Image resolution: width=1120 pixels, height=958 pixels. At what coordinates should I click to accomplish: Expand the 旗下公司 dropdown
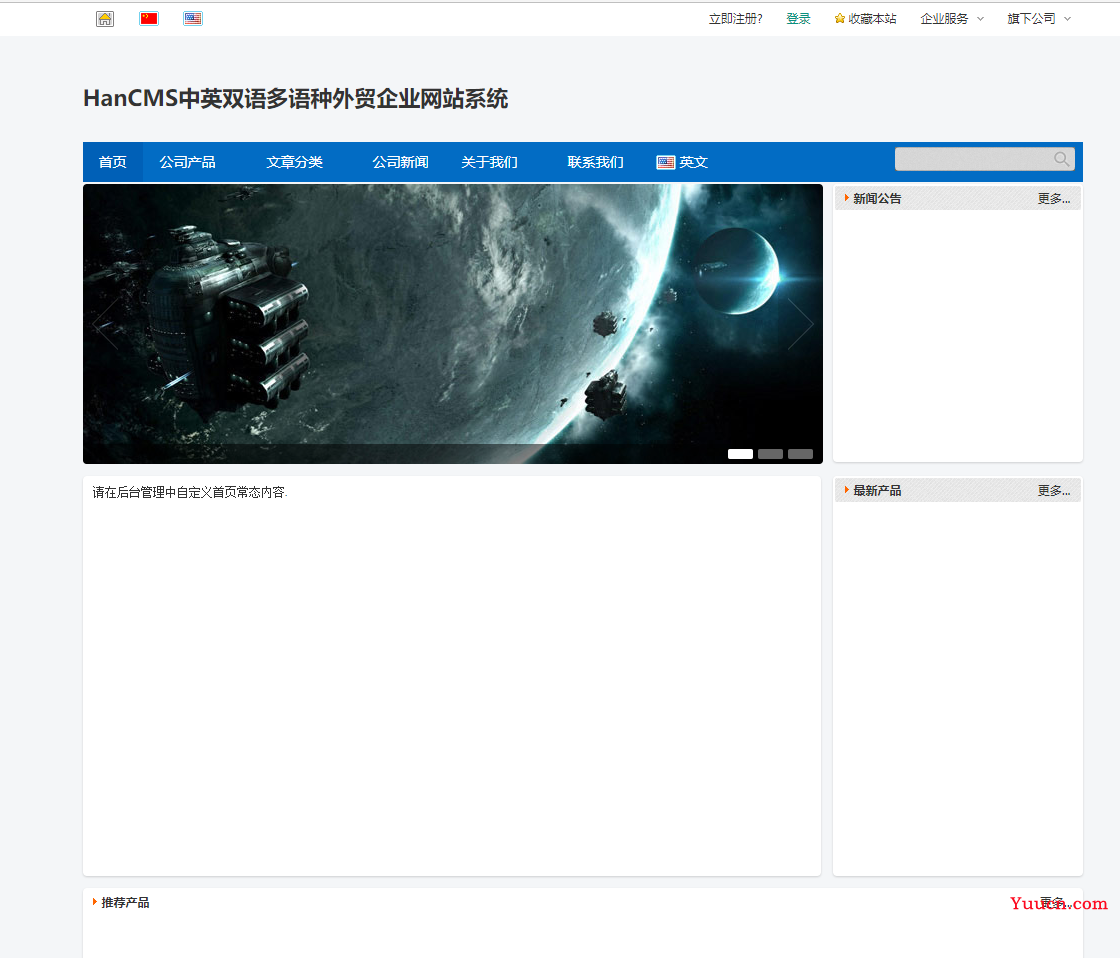1039,19
